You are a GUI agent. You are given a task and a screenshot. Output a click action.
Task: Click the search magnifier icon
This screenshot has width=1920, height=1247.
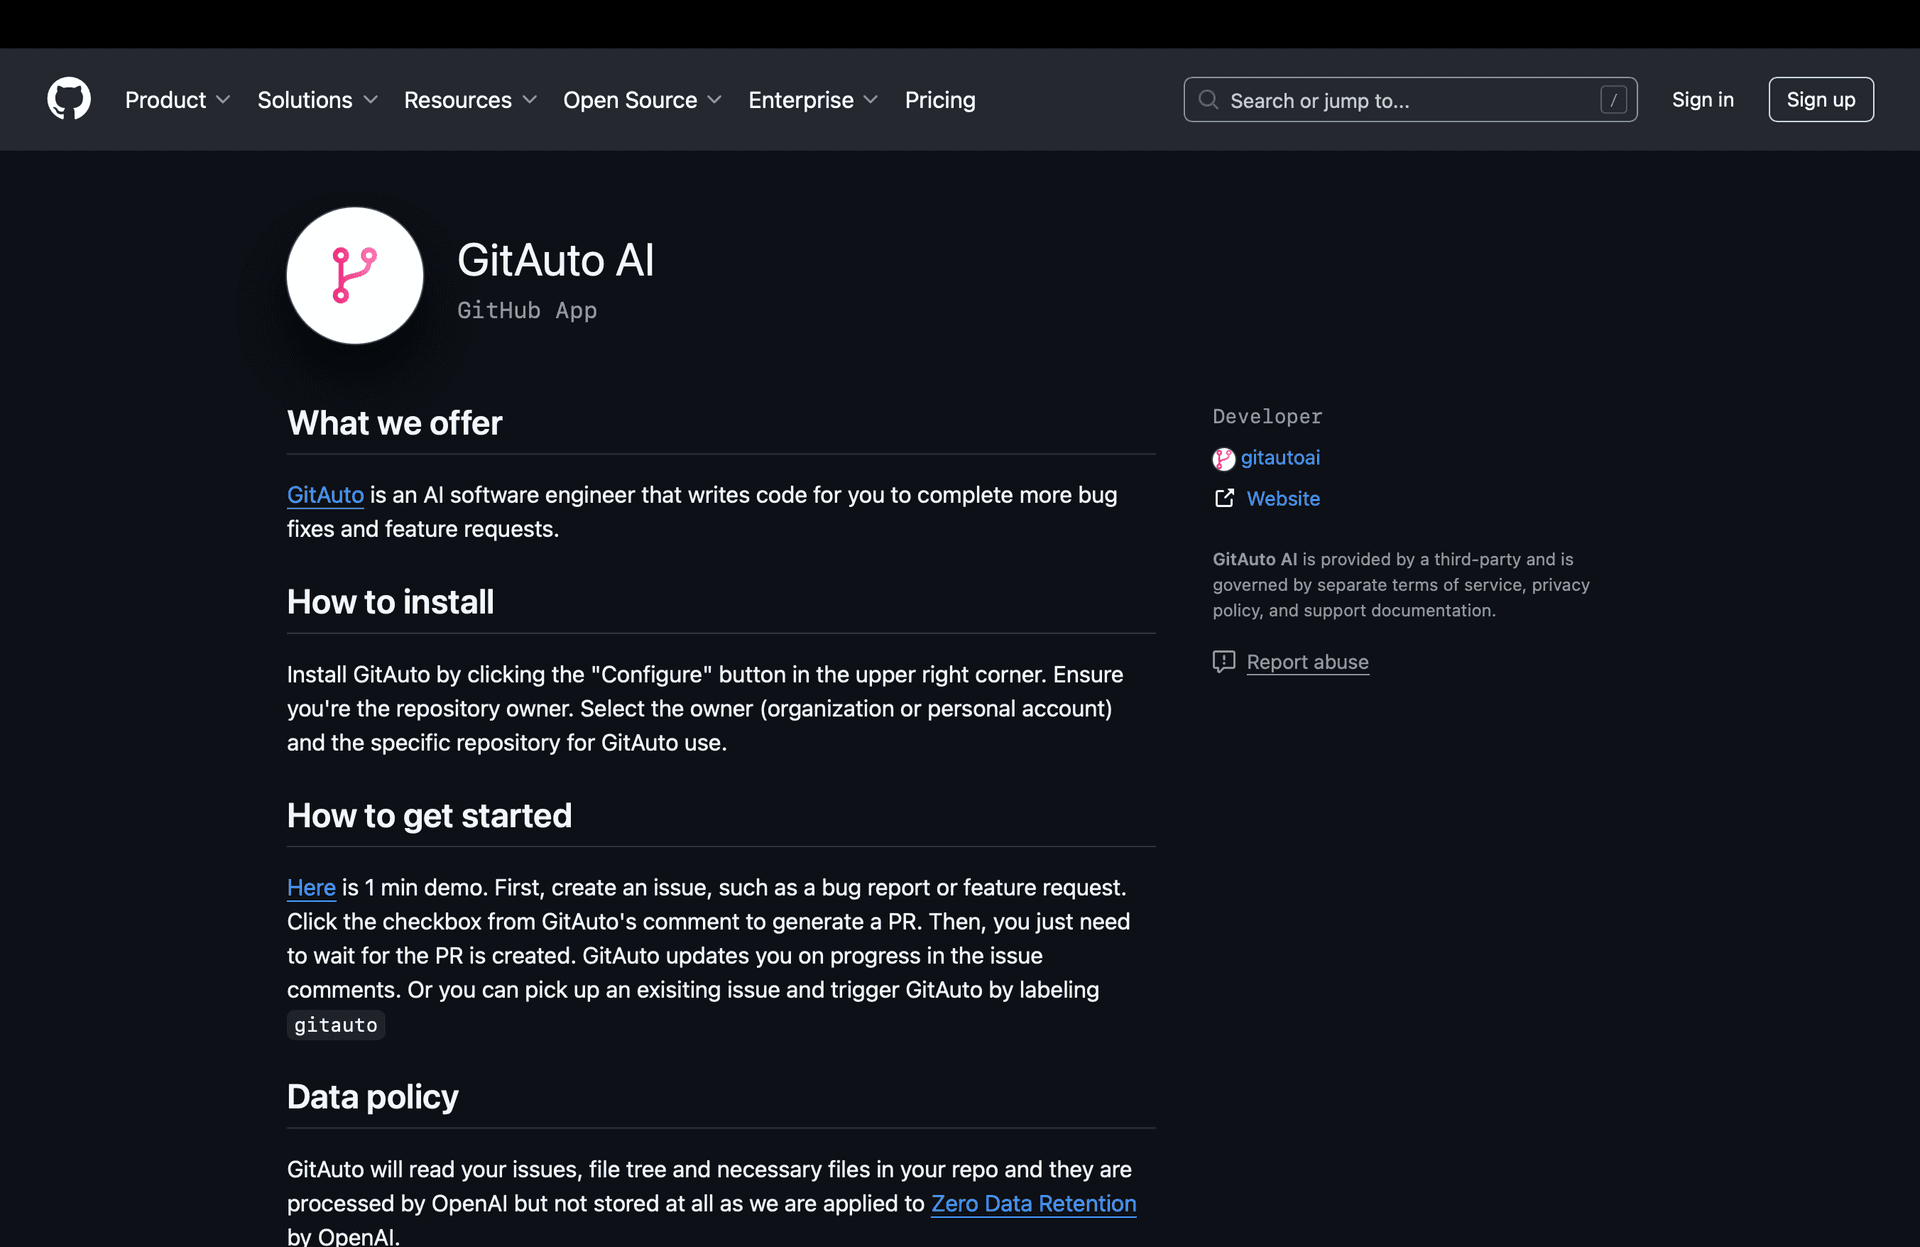(1208, 100)
